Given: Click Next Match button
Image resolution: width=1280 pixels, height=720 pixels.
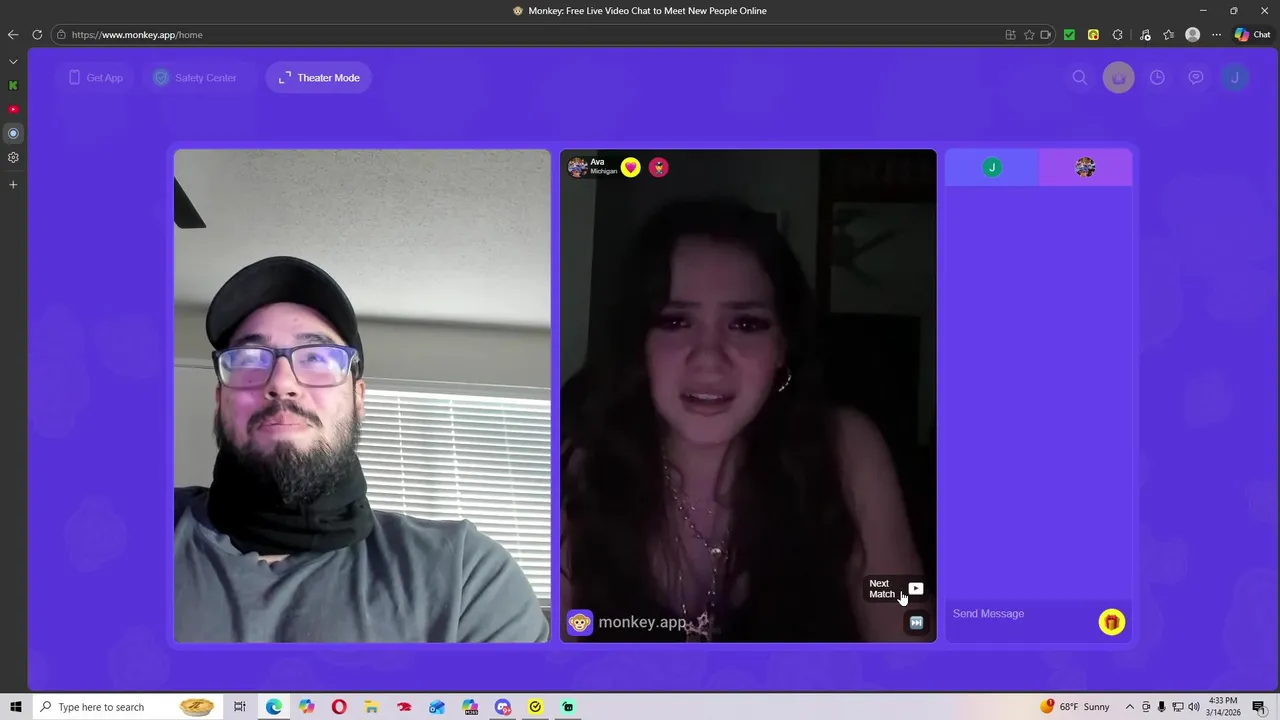Looking at the screenshot, I should pos(896,589).
